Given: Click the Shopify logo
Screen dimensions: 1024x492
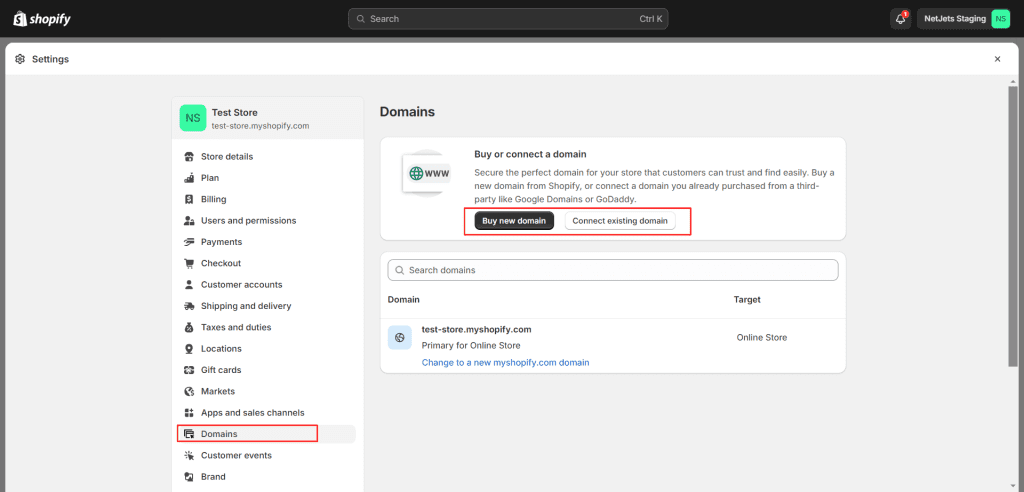Looking at the screenshot, I should click(42, 18).
